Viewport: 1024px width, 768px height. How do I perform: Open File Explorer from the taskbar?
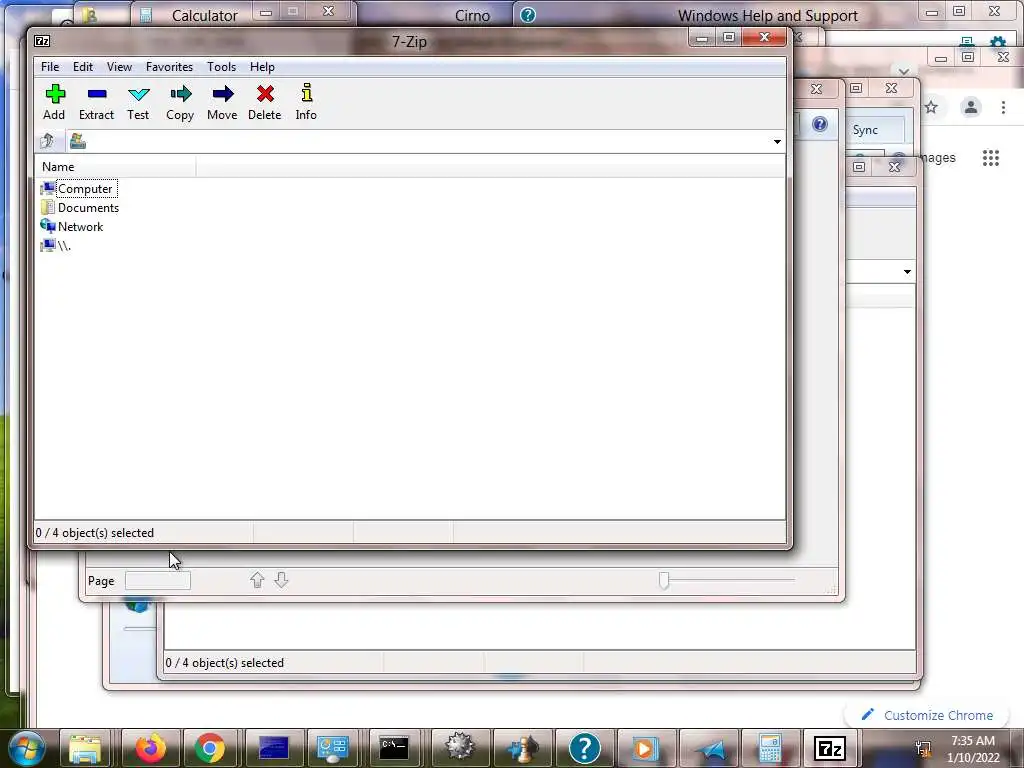(85, 748)
